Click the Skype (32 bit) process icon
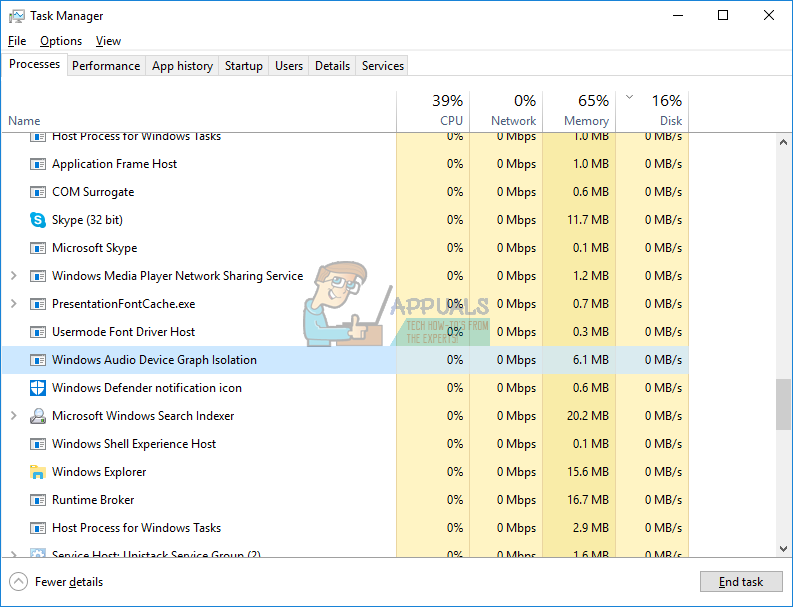The image size is (793, 607). tap(38, 220)
